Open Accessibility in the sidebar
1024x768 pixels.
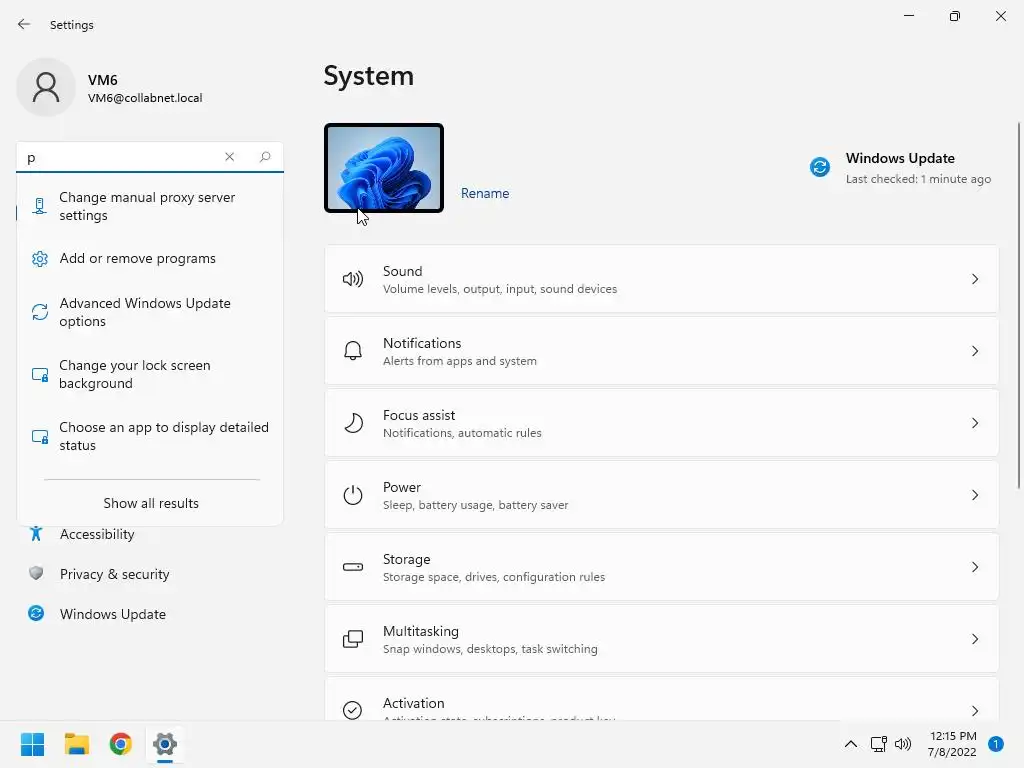[x=97, y=534]
